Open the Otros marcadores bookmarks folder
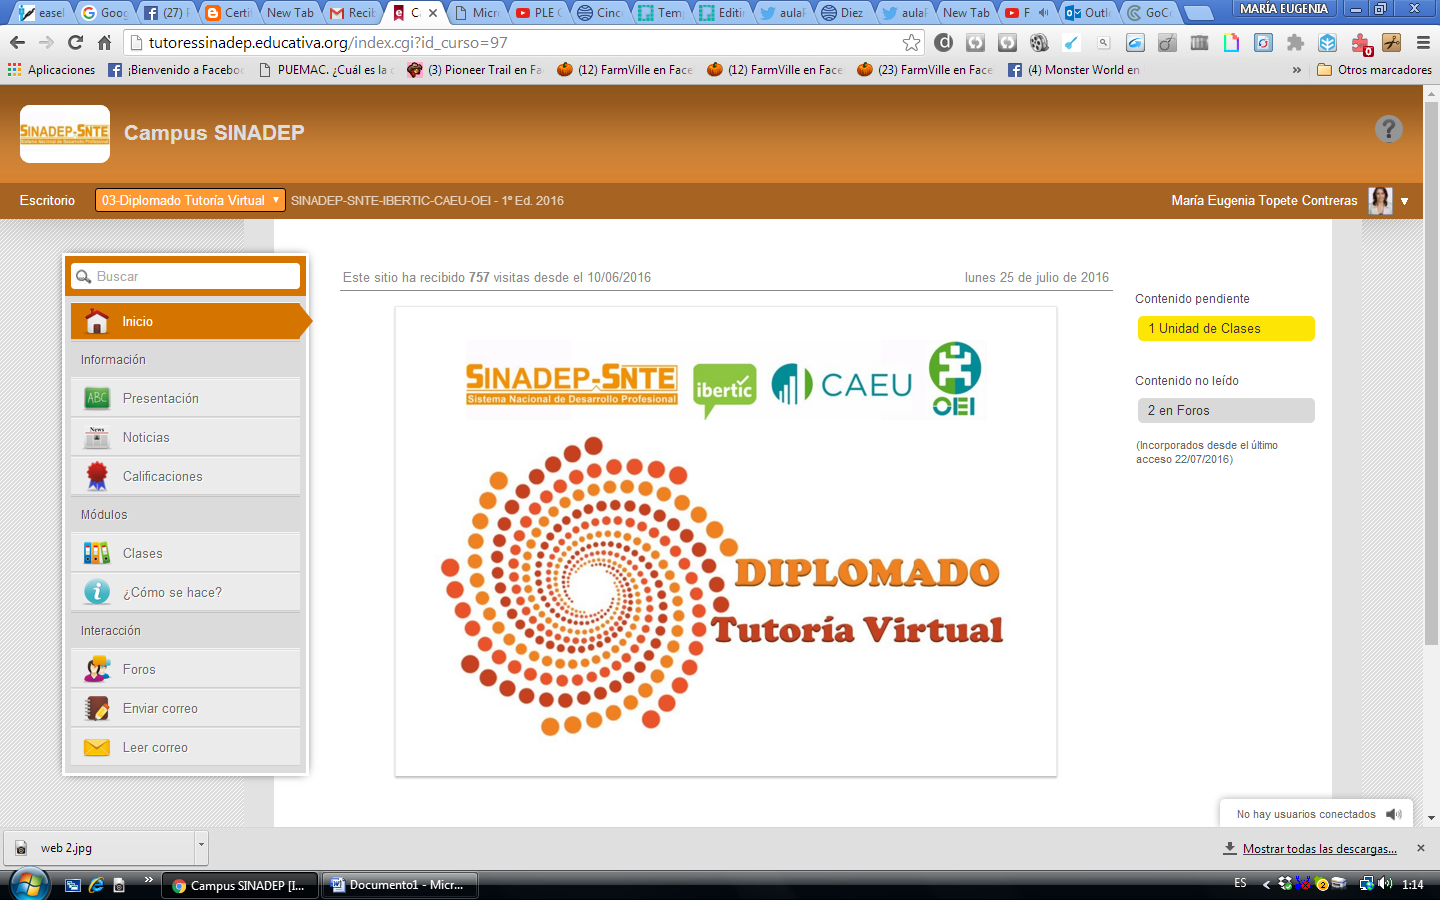This screenshot has height=900, width=1440. [x=1375, y=70]
